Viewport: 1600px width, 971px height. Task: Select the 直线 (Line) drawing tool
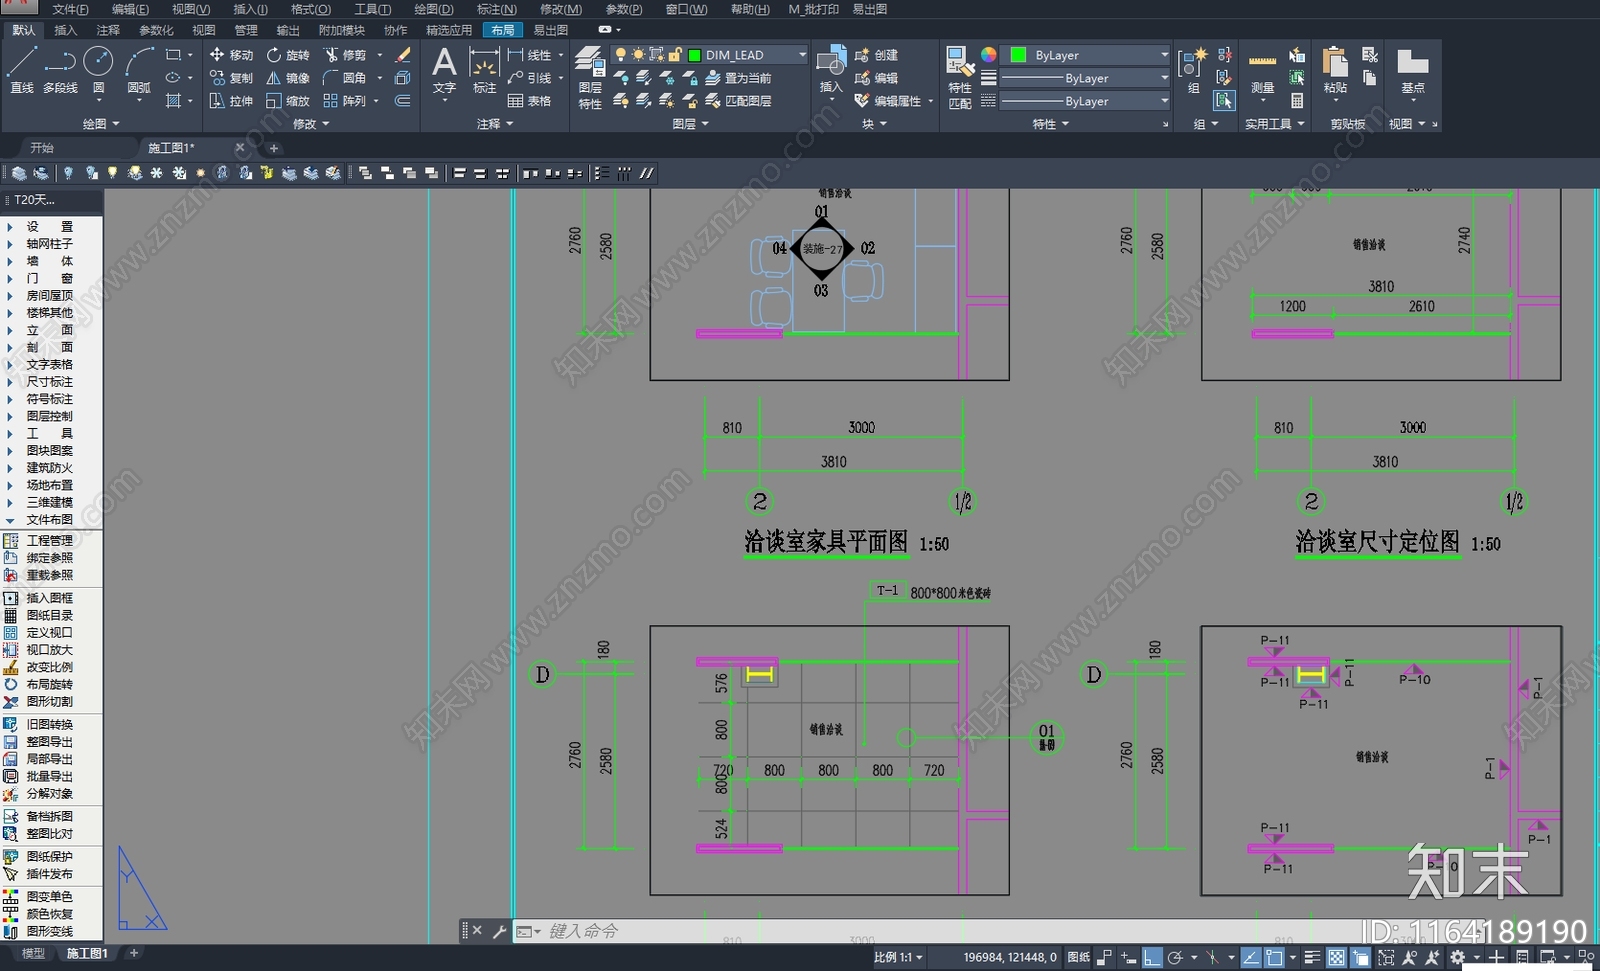tap(21, 70)
